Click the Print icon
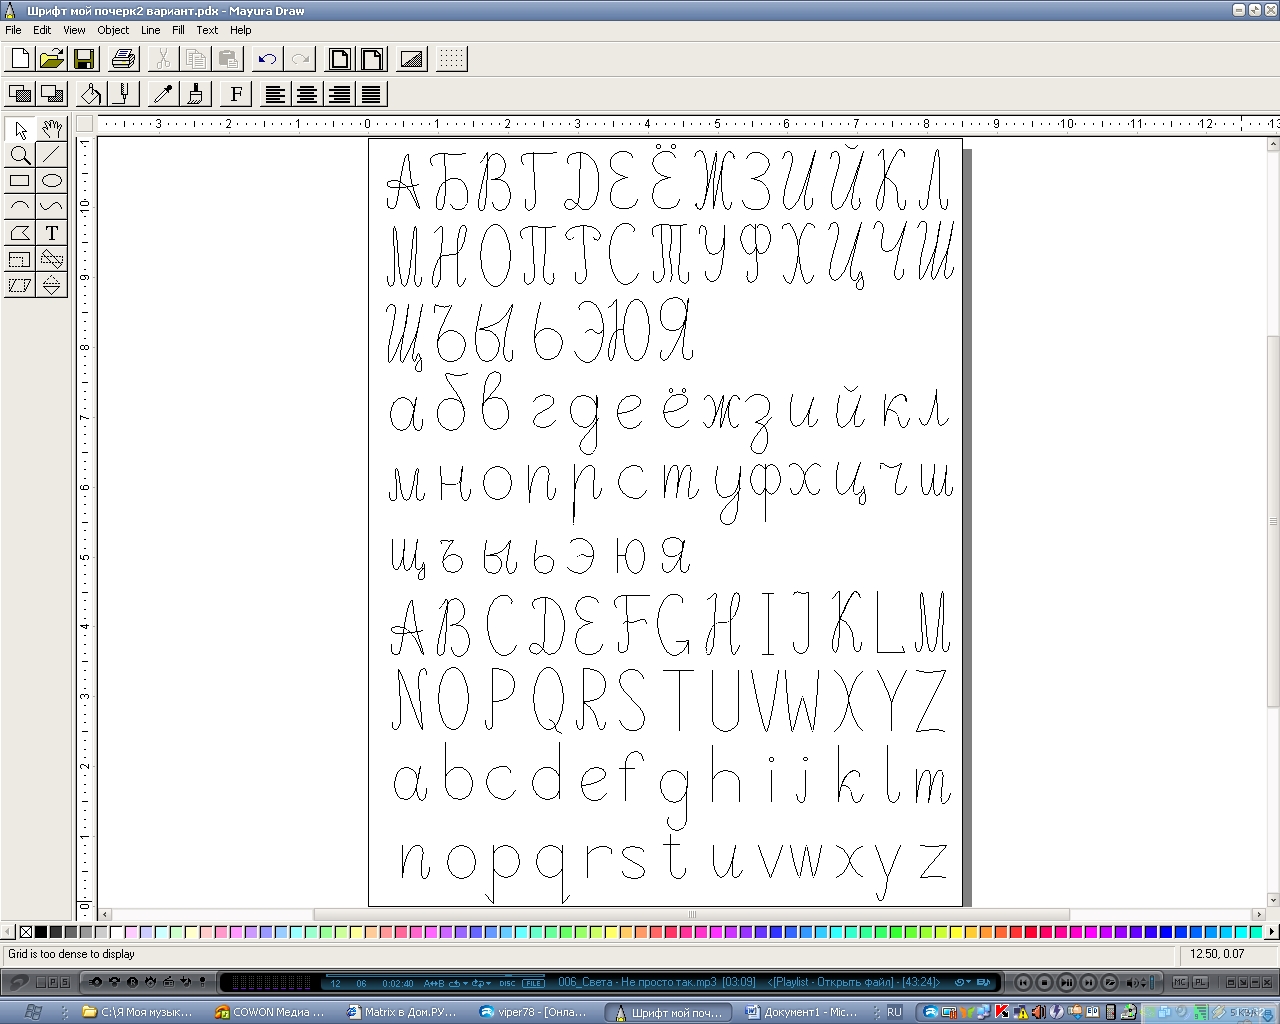The height and width of the screenshot is (1024, 1280). 123,59
